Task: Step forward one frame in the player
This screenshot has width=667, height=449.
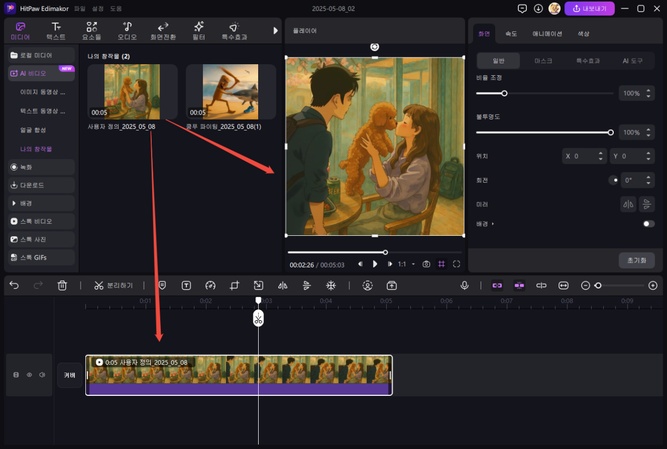Action: coord(389,264)
